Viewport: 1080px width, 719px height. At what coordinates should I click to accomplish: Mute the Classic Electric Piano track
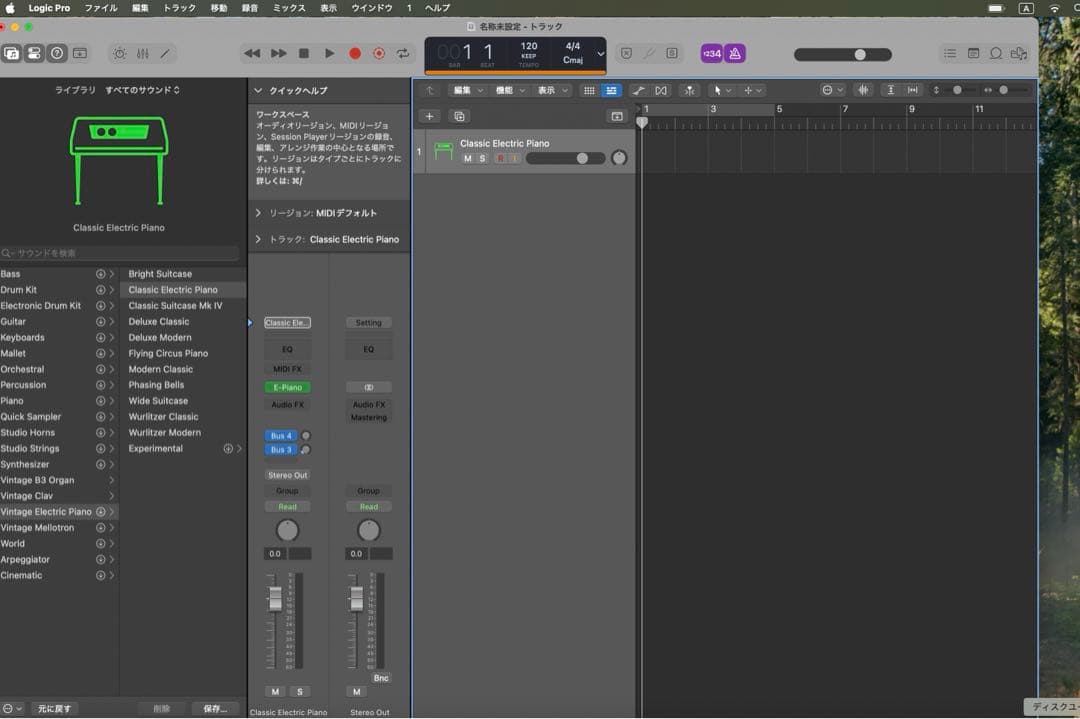467,159
